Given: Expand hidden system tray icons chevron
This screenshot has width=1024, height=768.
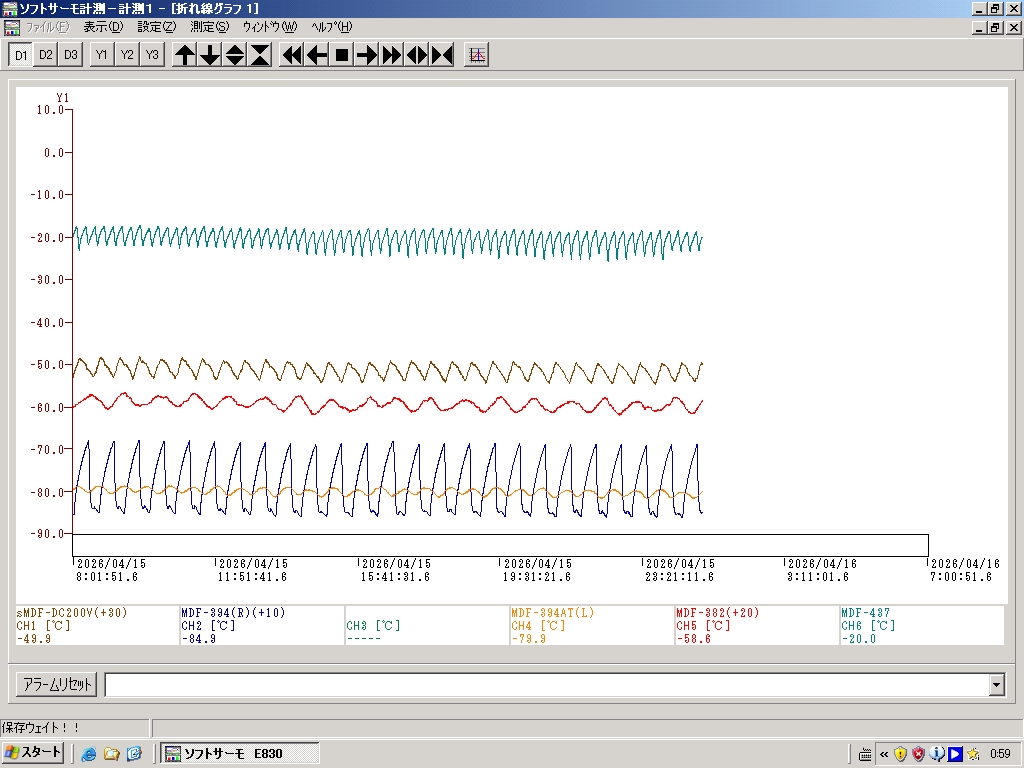Looking at the screenshot, I should pos(884,754).
